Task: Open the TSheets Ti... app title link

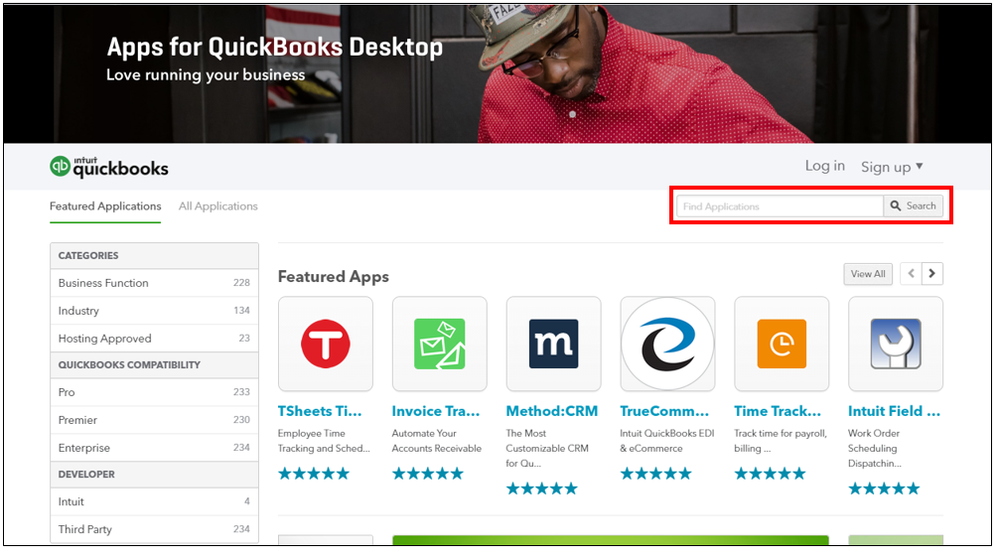Action: 320,411
